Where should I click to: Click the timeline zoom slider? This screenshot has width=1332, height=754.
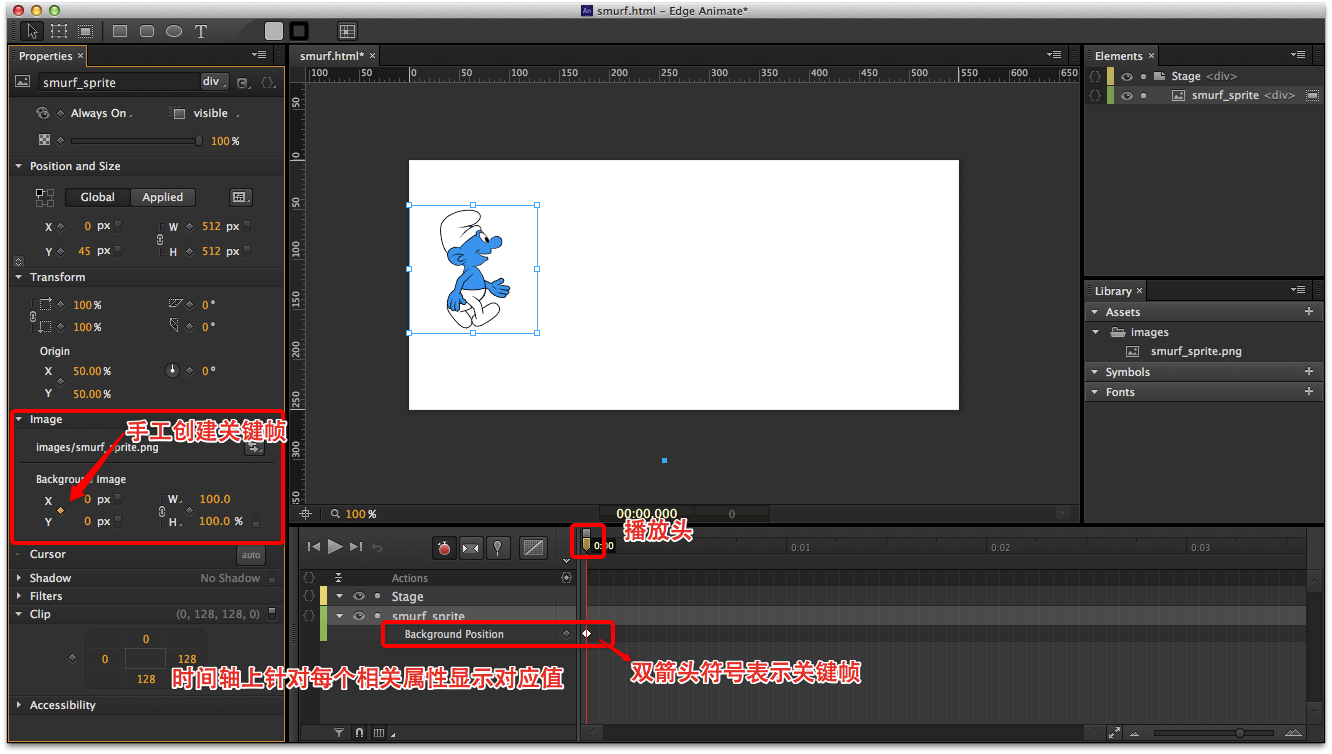coord(1239,733)
